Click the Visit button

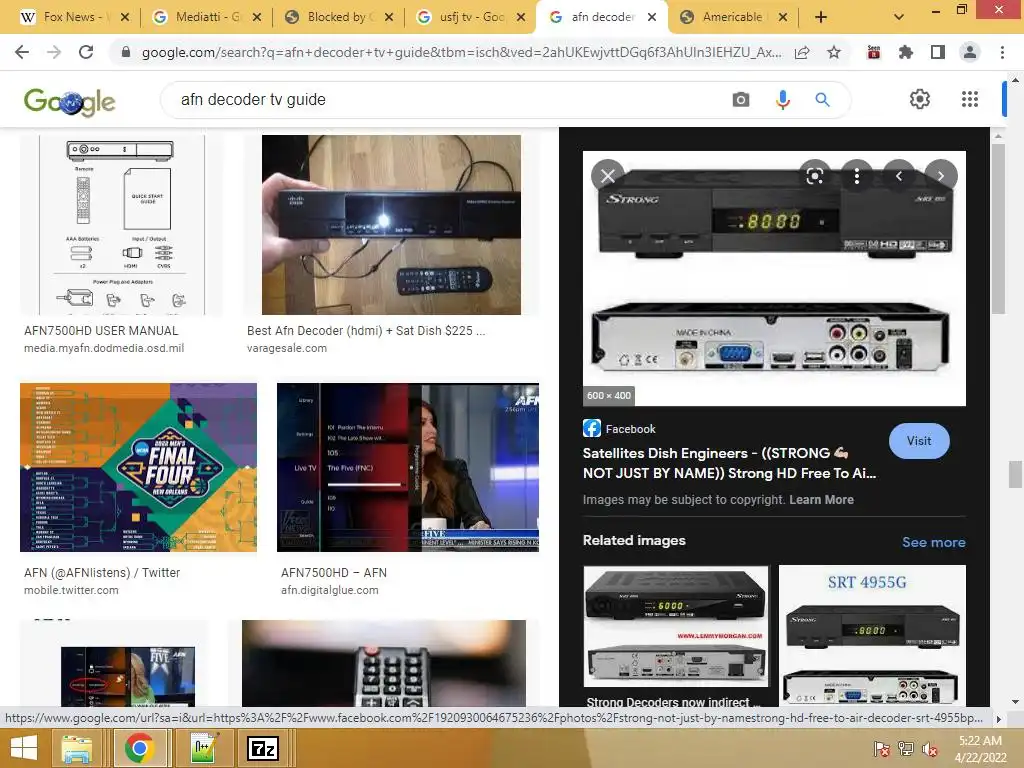point(919,441)
